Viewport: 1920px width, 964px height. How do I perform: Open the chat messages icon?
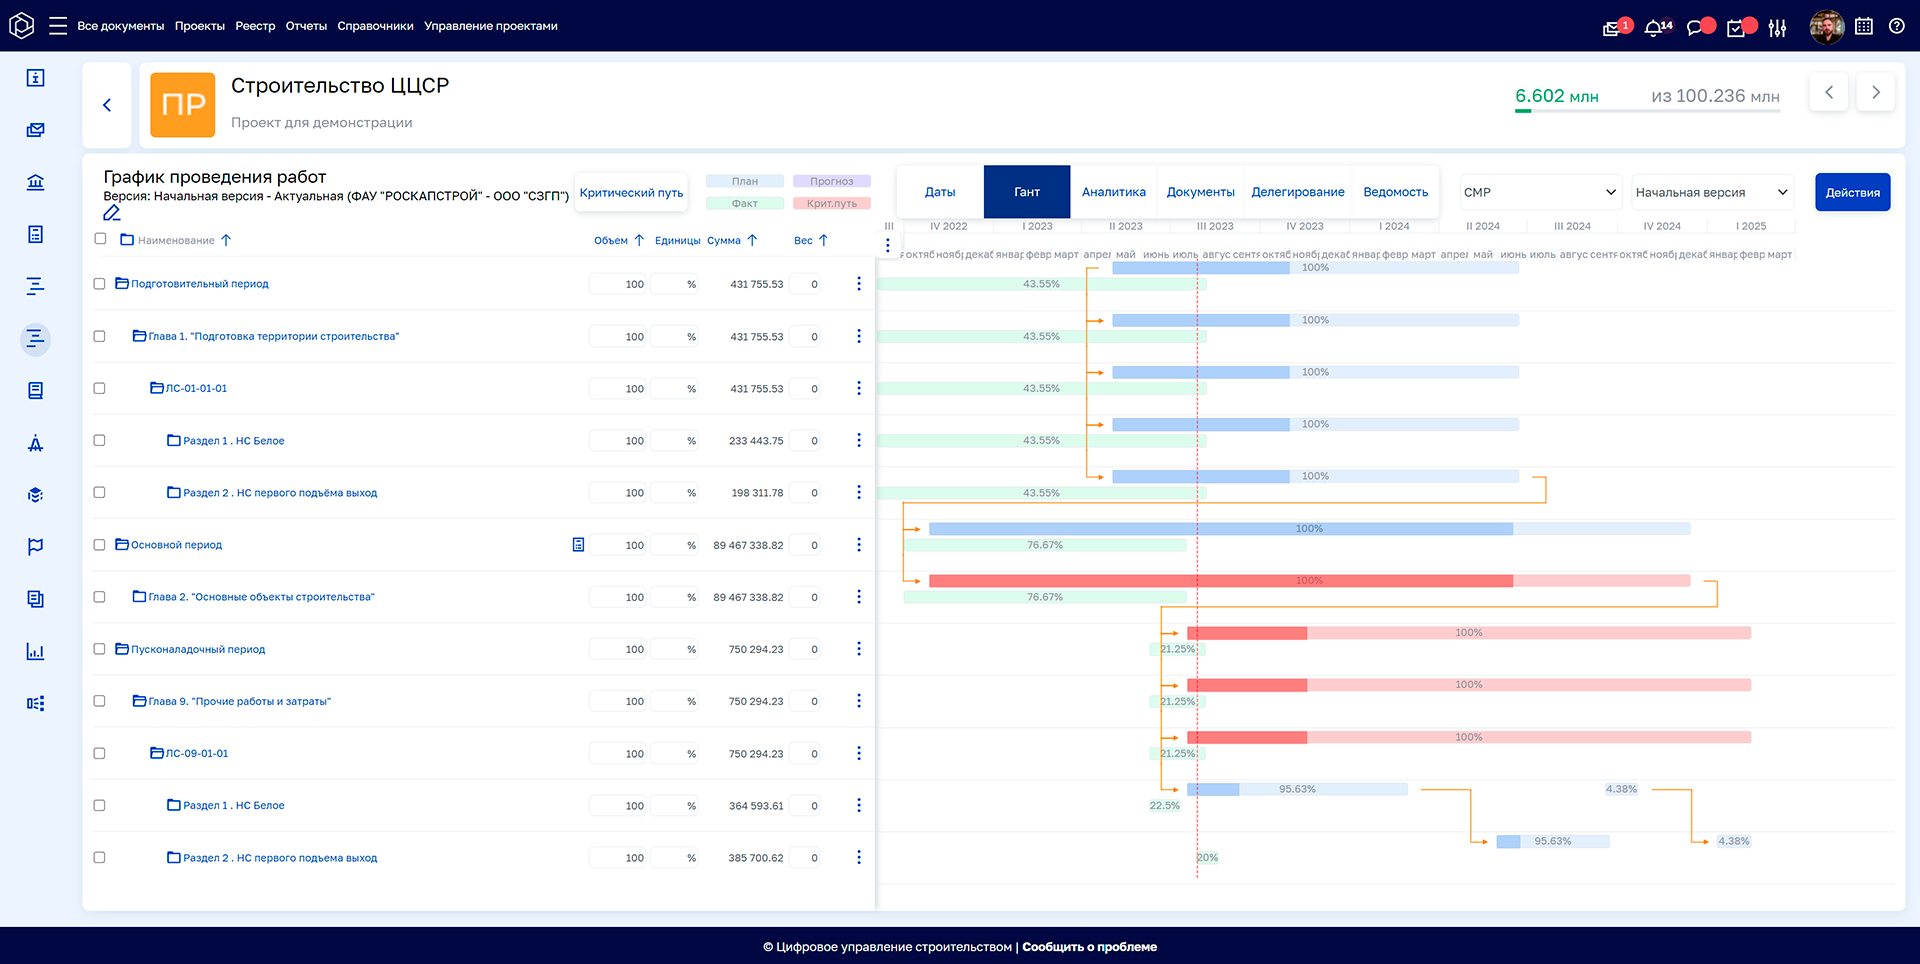click(x=1696, y=28)
